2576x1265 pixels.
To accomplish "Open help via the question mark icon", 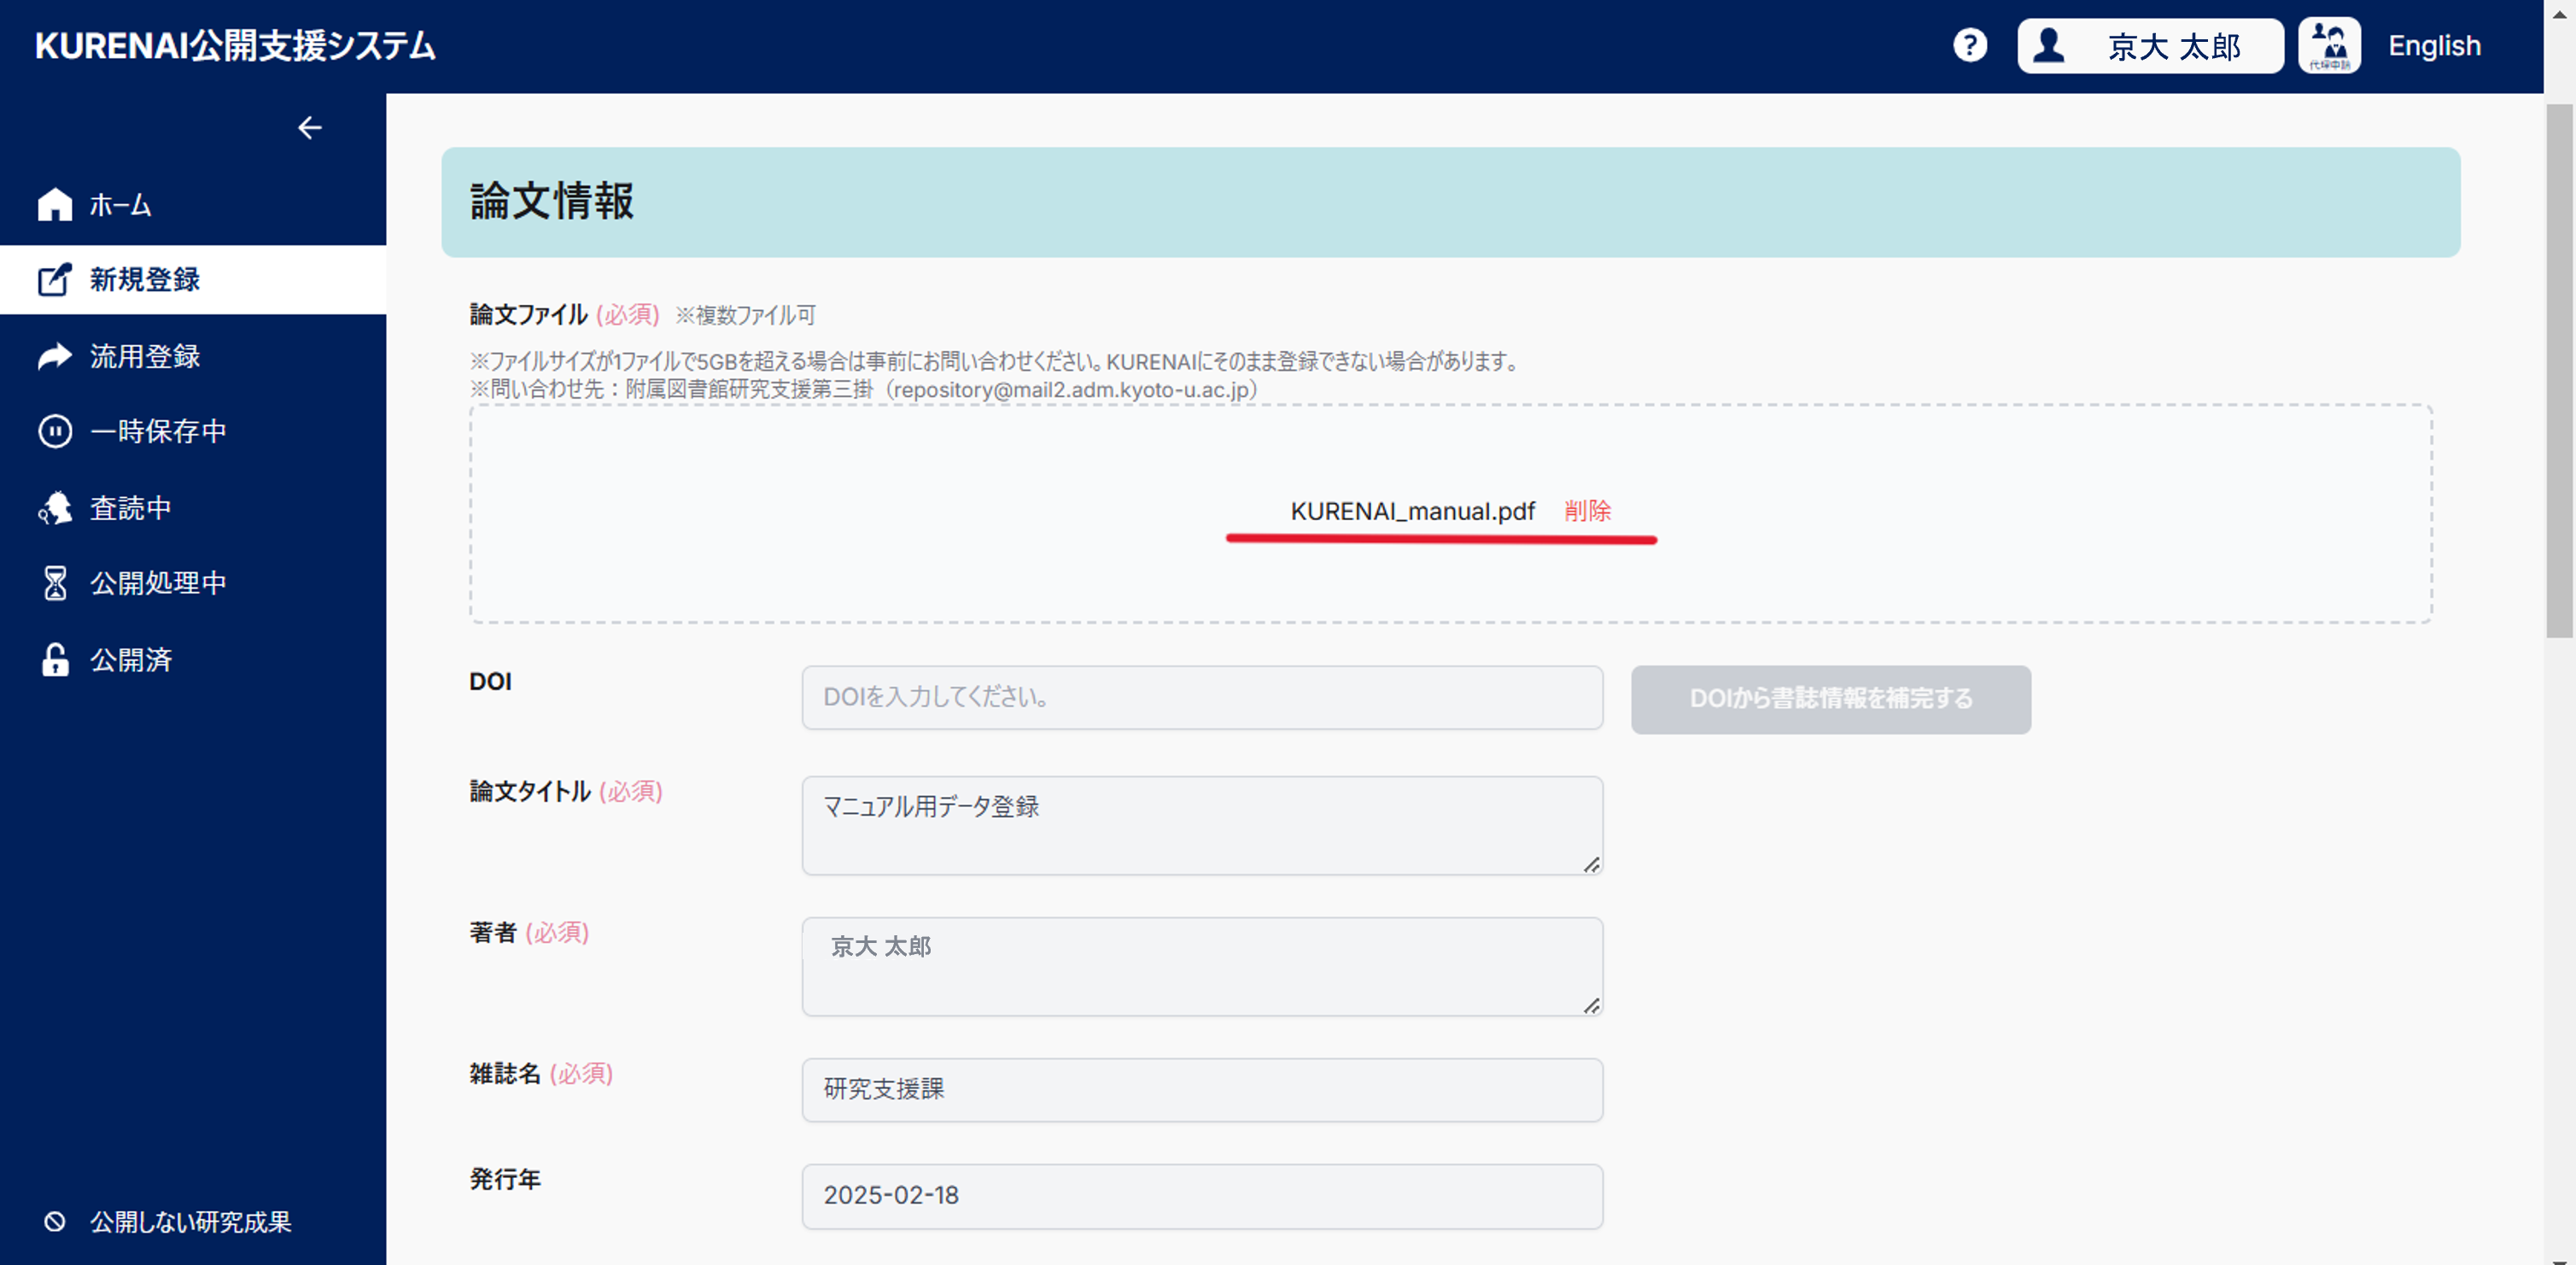I will coord(1970,45).
